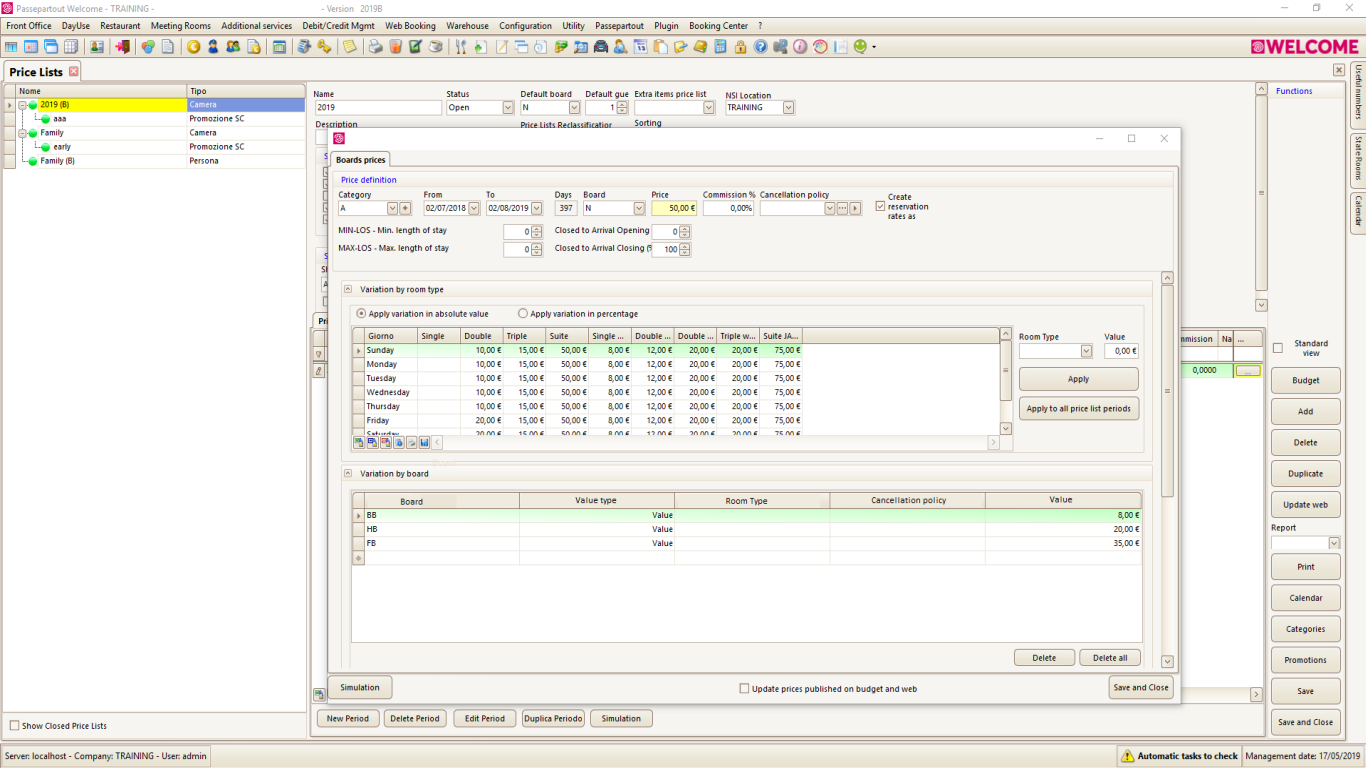This screenshot has height=768, width=1366.
Task: Enable Update prices published on budget and web
Action: tap(744, 689)
